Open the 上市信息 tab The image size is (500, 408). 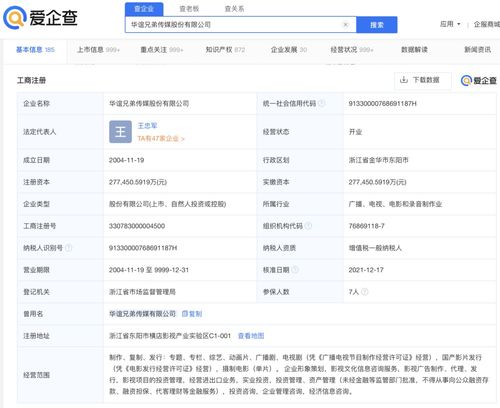coord(98,50)
